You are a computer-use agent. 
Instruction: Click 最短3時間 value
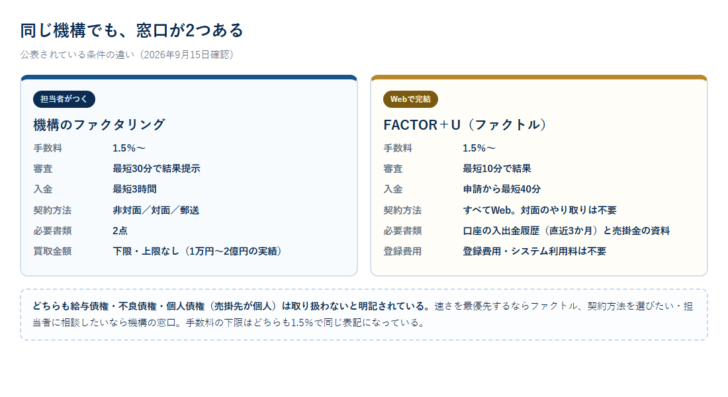135,189
